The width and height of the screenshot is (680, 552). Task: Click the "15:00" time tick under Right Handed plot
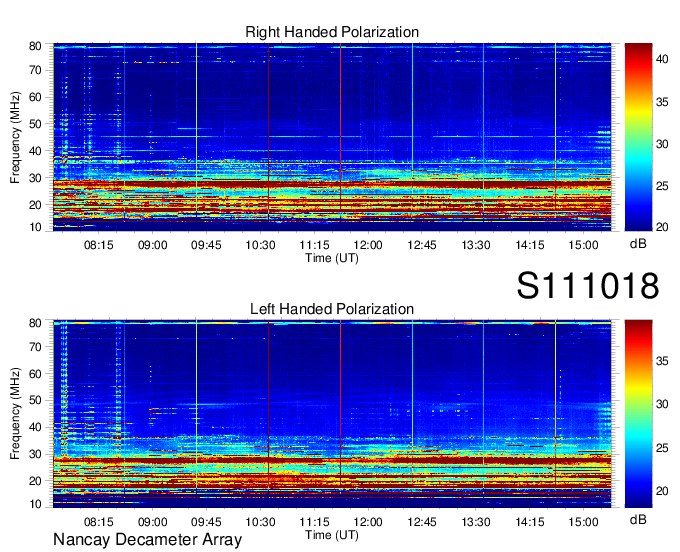point(583,245)
